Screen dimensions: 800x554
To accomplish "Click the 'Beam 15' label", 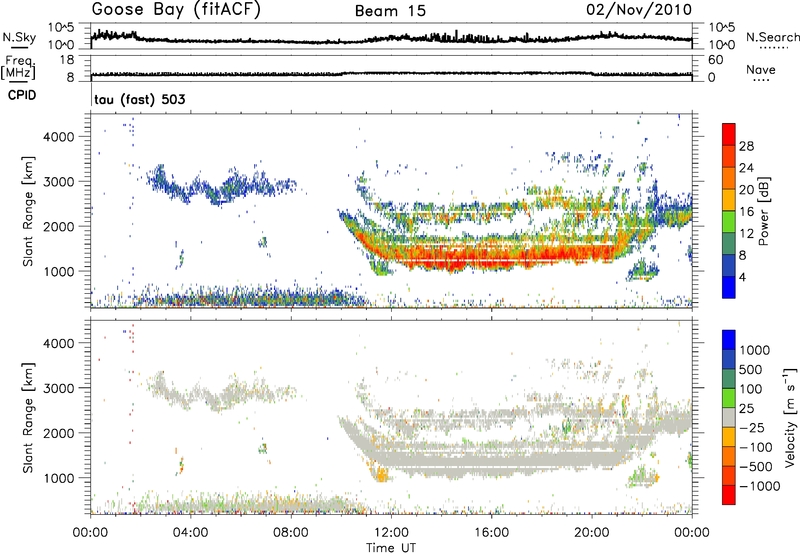I will (390, 11).
